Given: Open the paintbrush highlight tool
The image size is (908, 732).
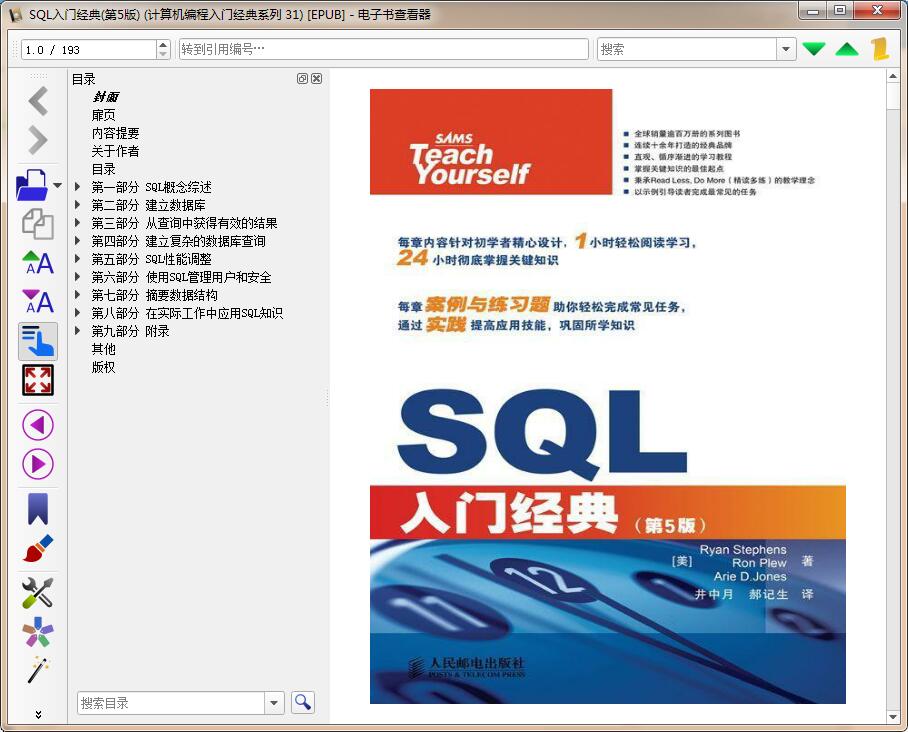Looking at the screenshot, I should click(x=38, y=548).
